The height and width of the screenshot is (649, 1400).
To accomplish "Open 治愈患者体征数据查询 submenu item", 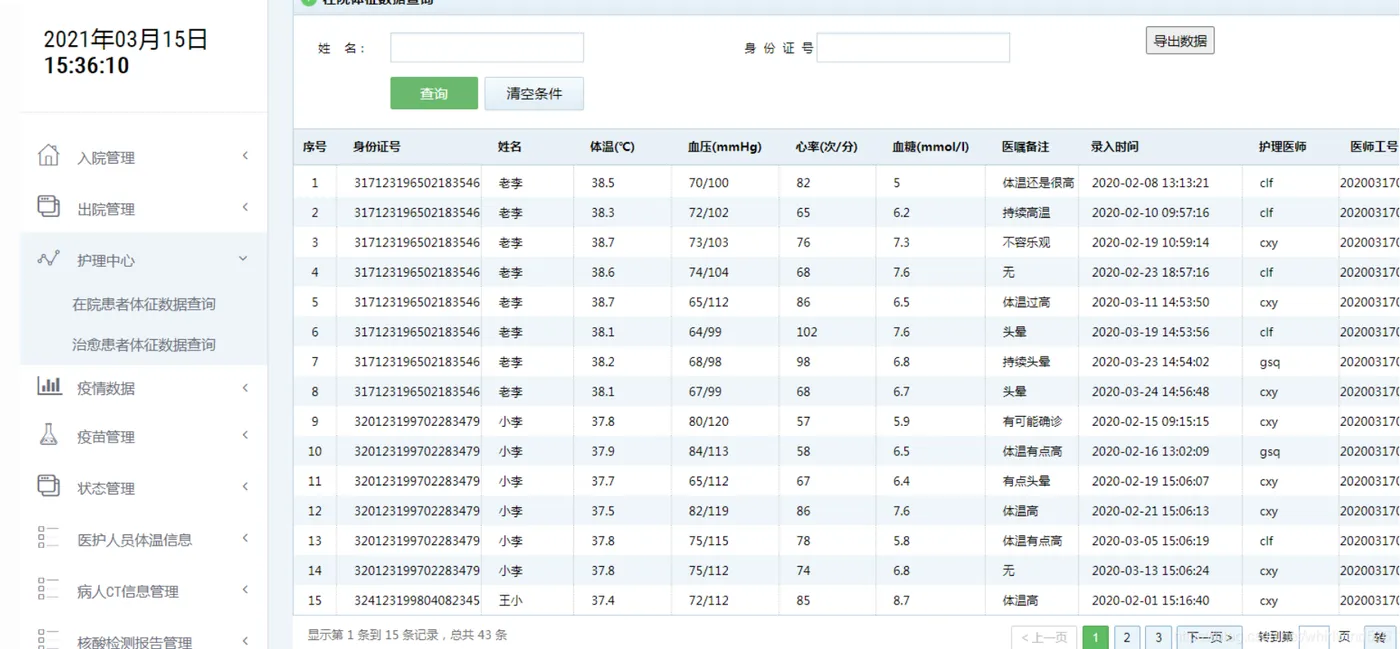I will tap(143, 345).
